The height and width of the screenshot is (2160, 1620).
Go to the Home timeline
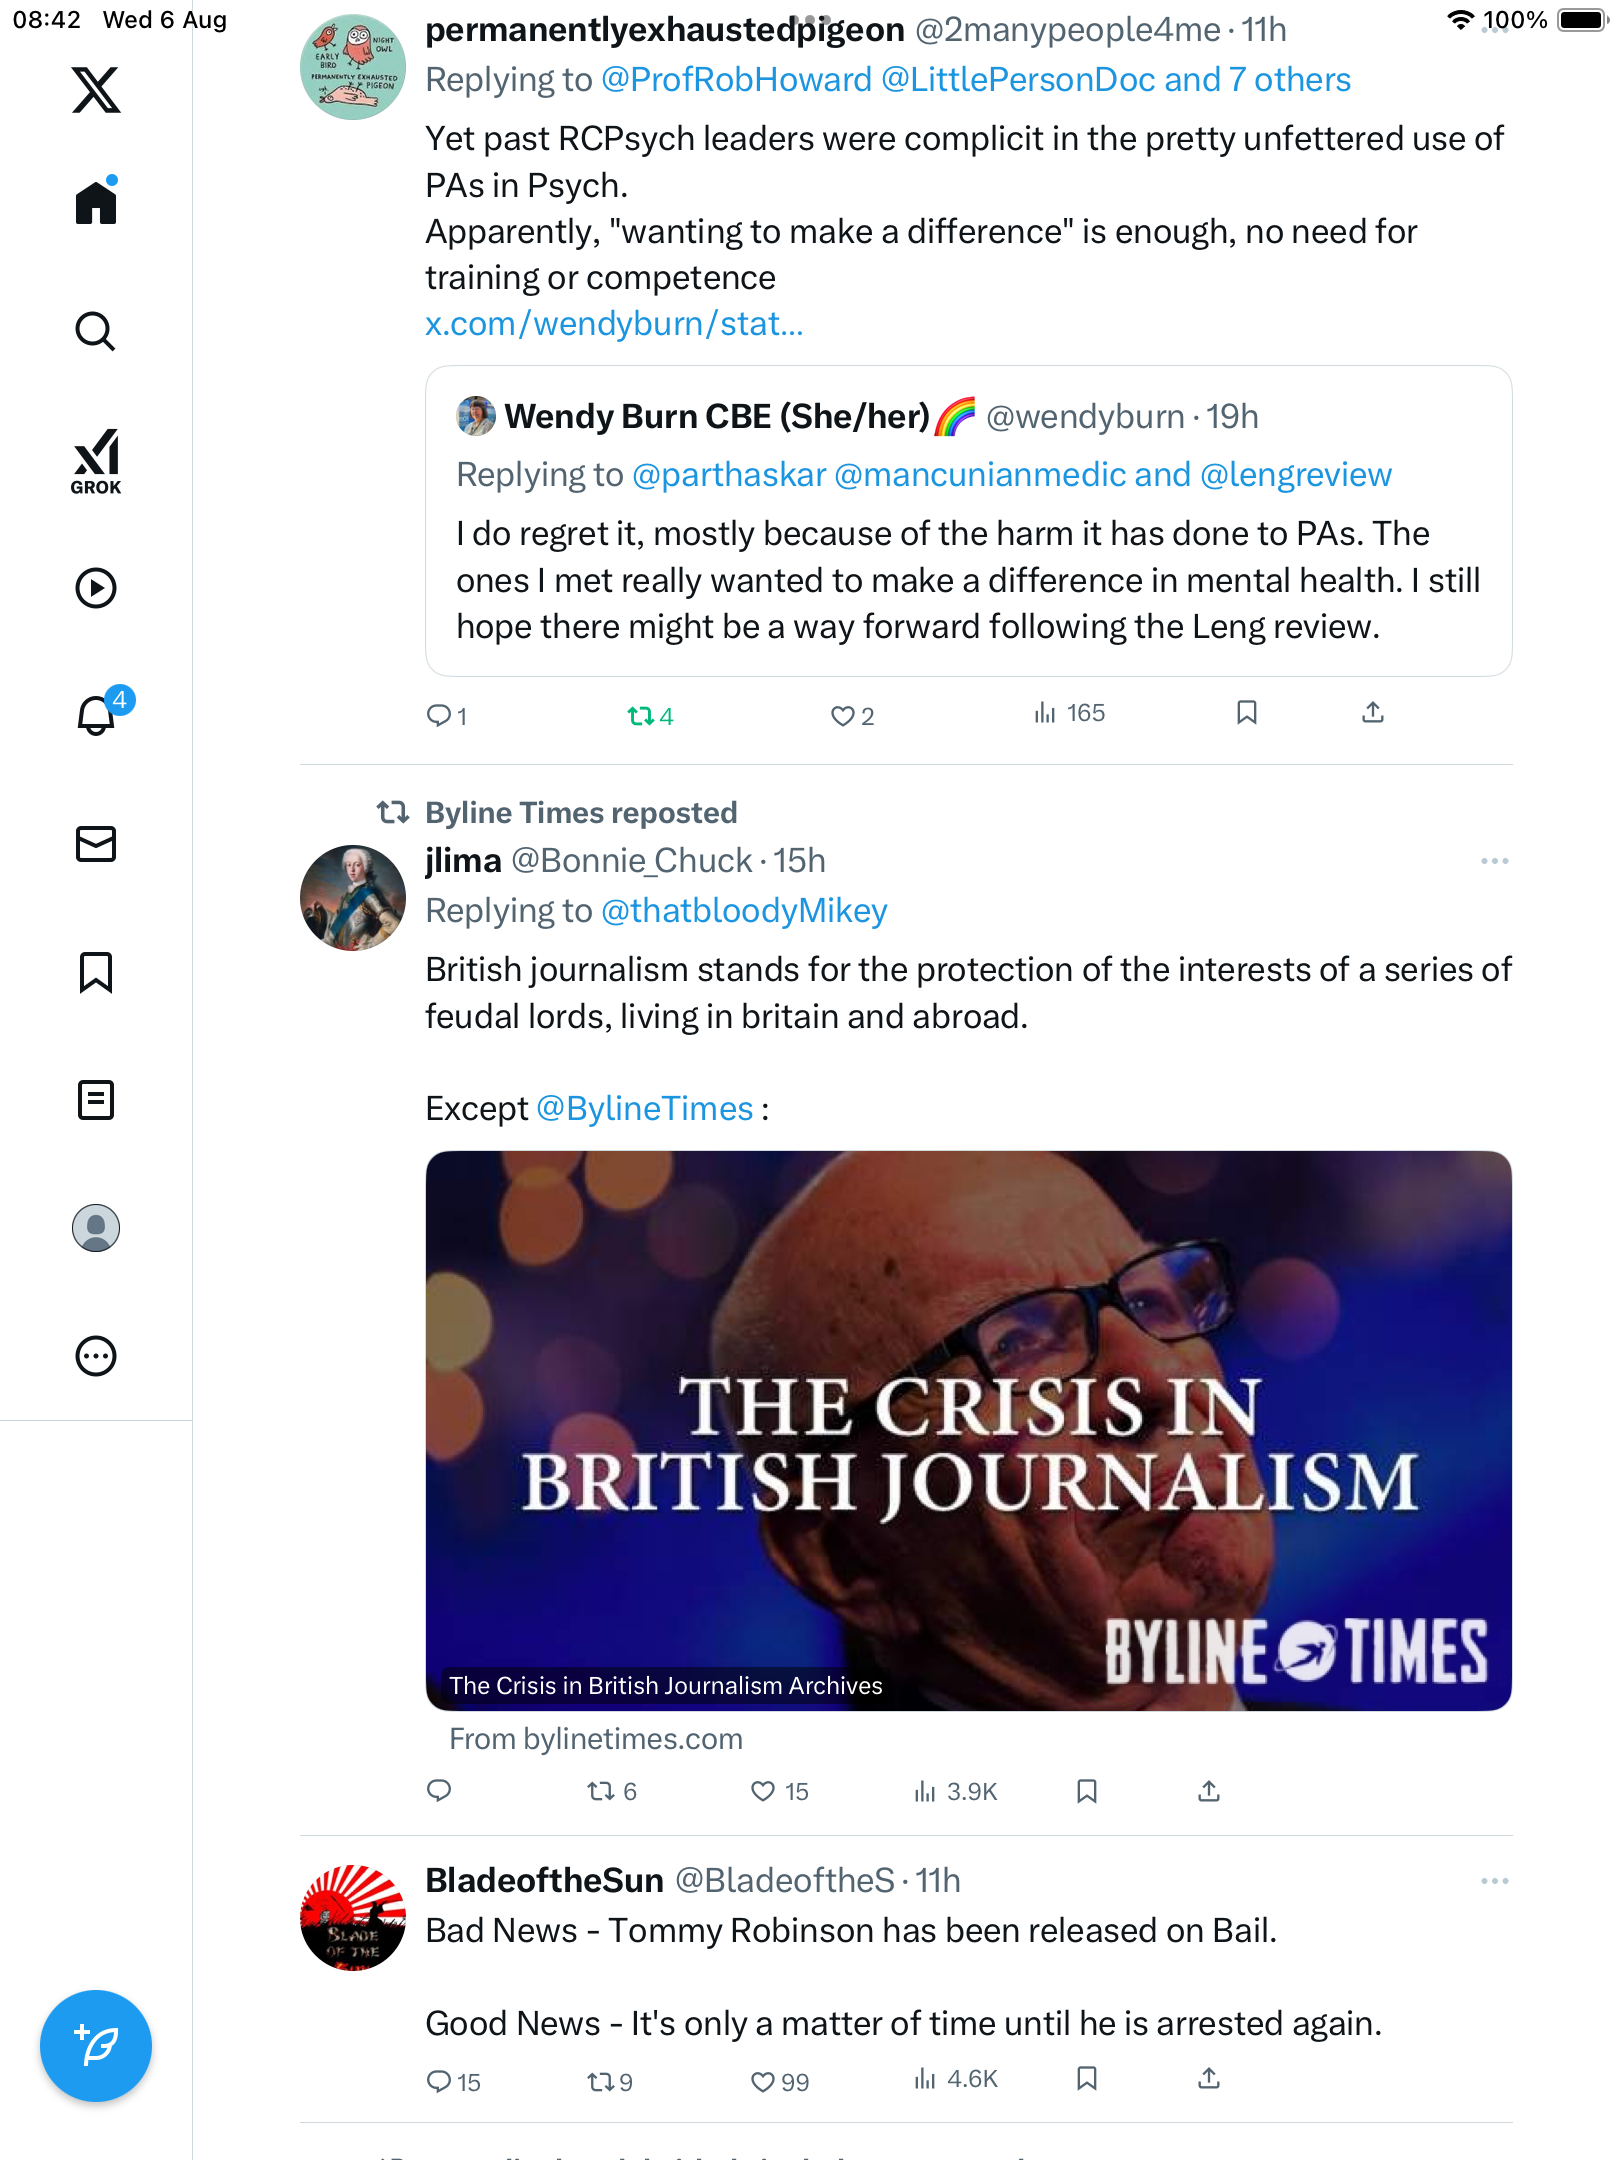(x=96, y=203)
